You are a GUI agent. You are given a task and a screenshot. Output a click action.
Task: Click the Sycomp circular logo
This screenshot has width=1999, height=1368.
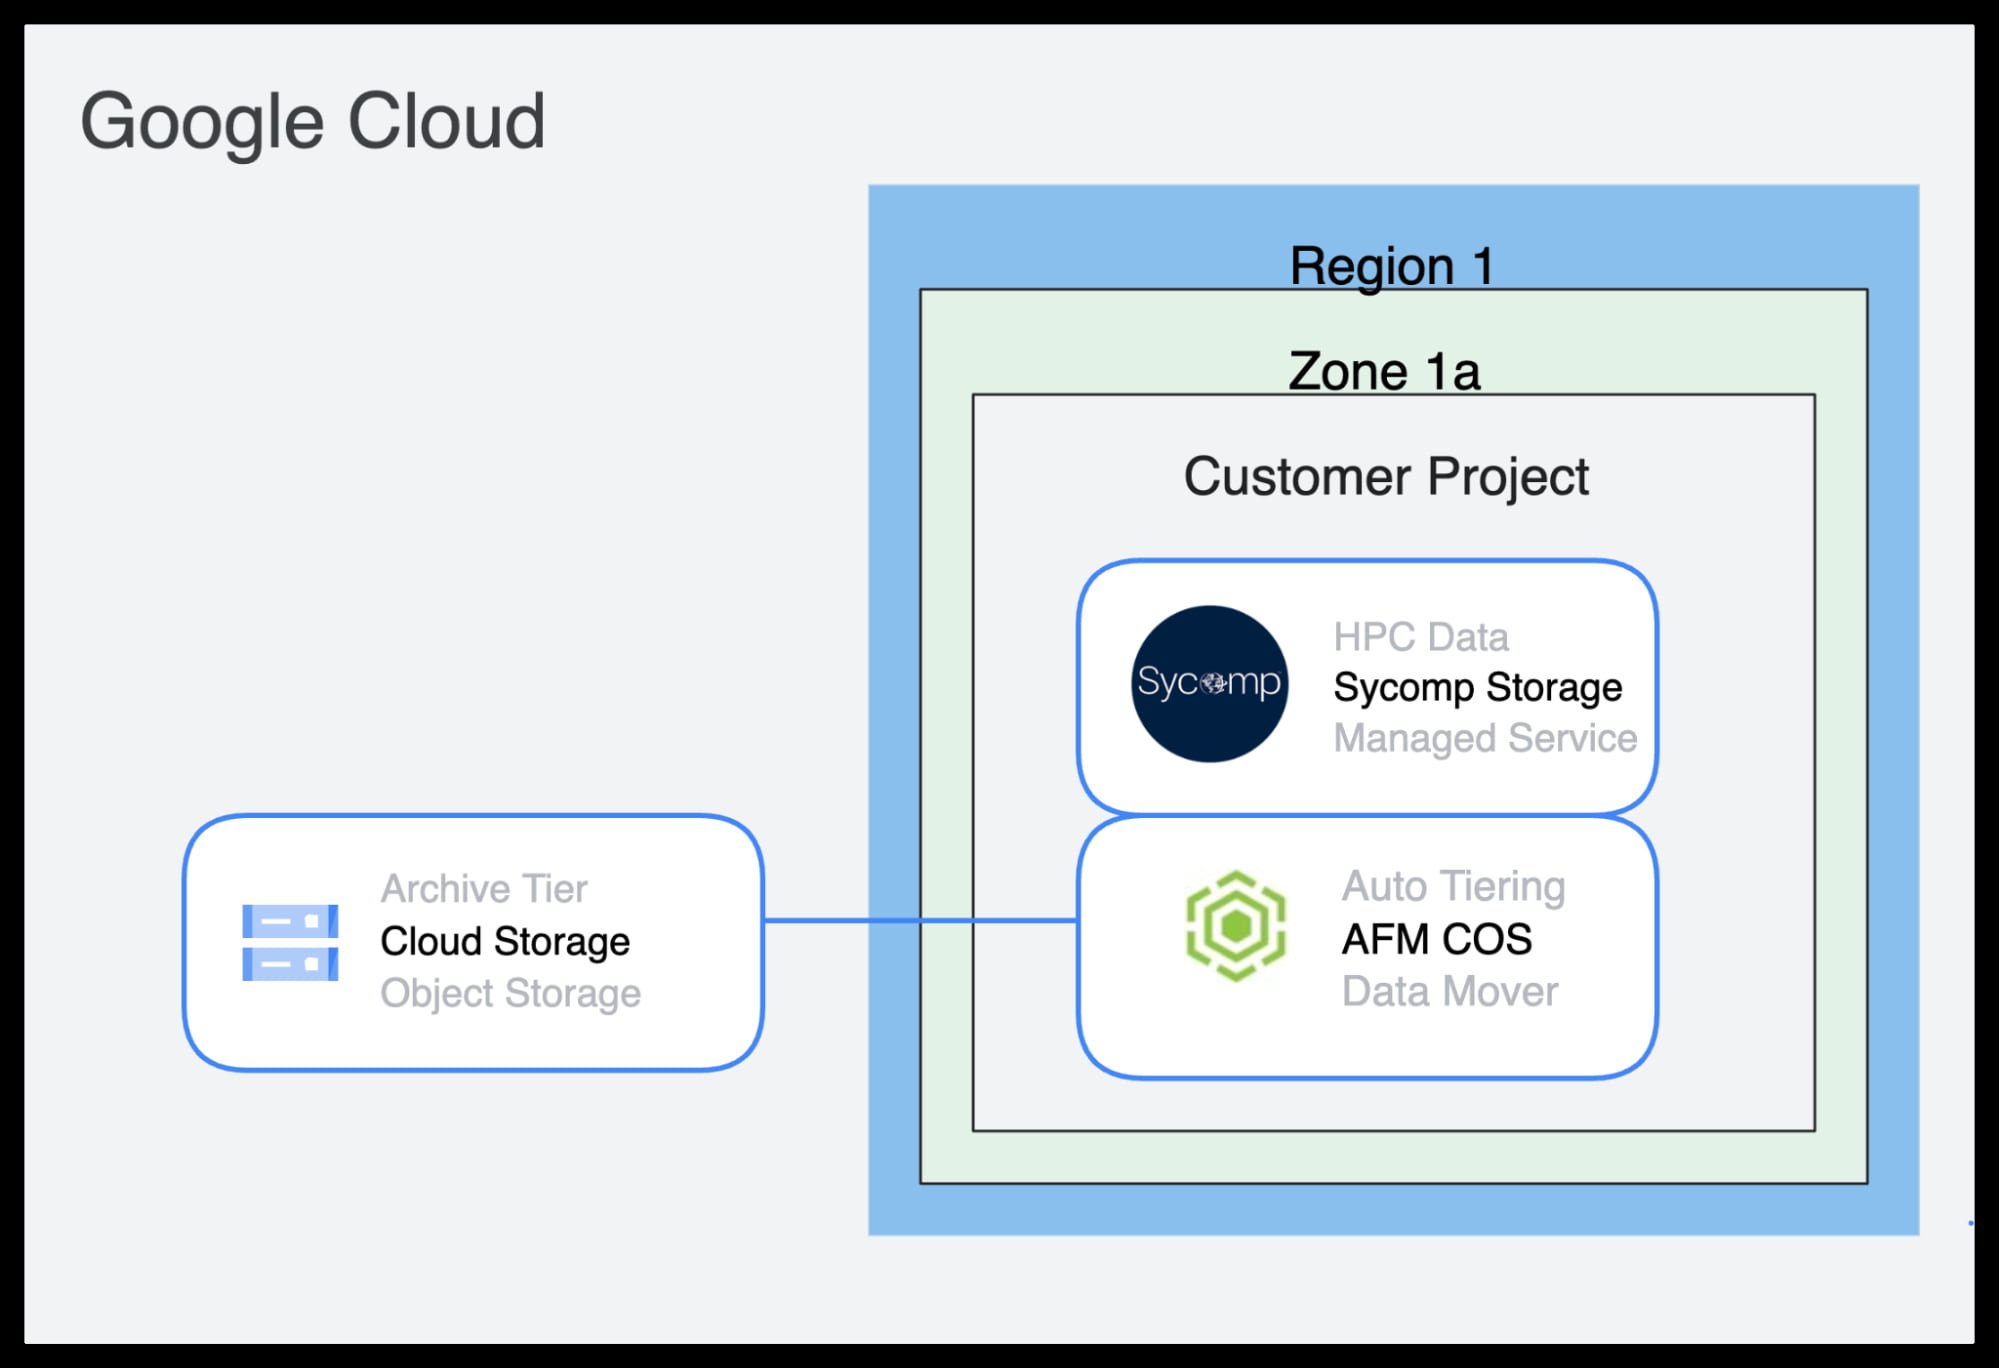(x=1209, y=684)
